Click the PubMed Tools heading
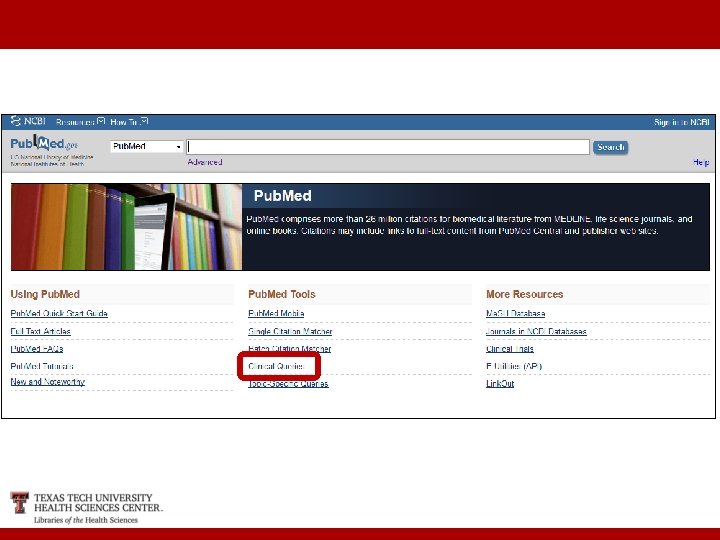 tap(281, 294)
